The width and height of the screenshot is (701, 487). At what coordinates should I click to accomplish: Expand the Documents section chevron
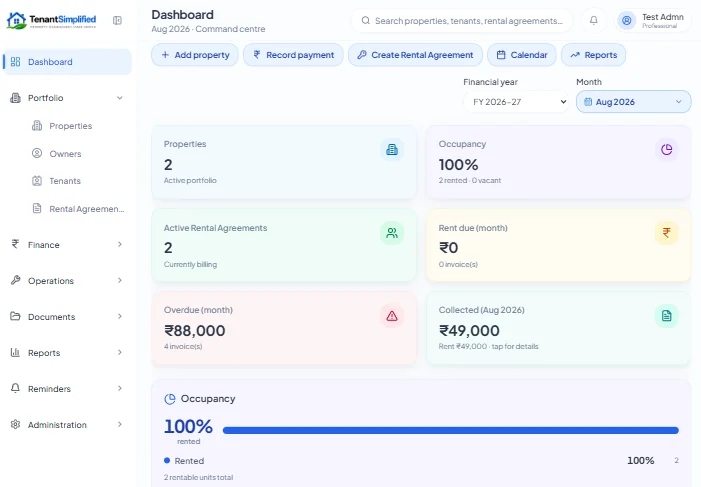(120, 316)
